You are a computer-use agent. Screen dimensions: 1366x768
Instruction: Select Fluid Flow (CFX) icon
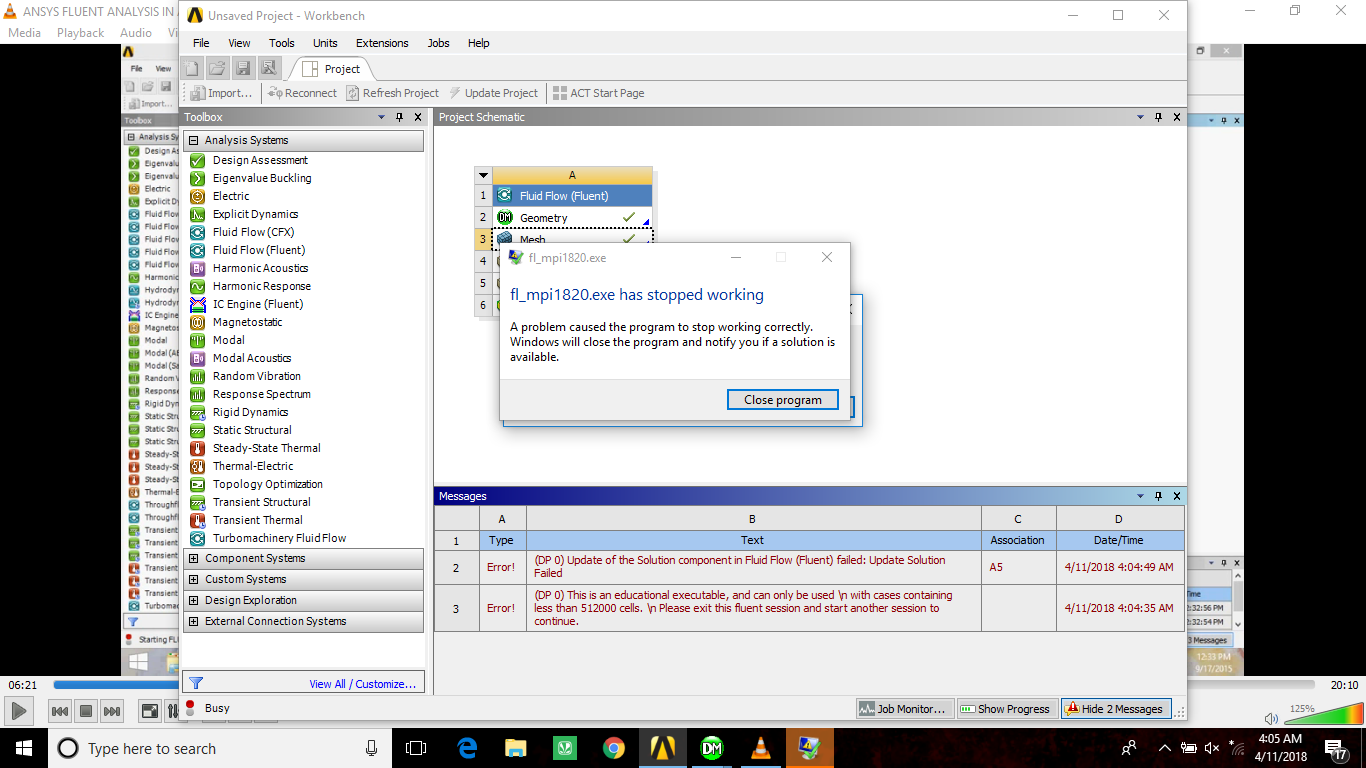click(197, 232)
